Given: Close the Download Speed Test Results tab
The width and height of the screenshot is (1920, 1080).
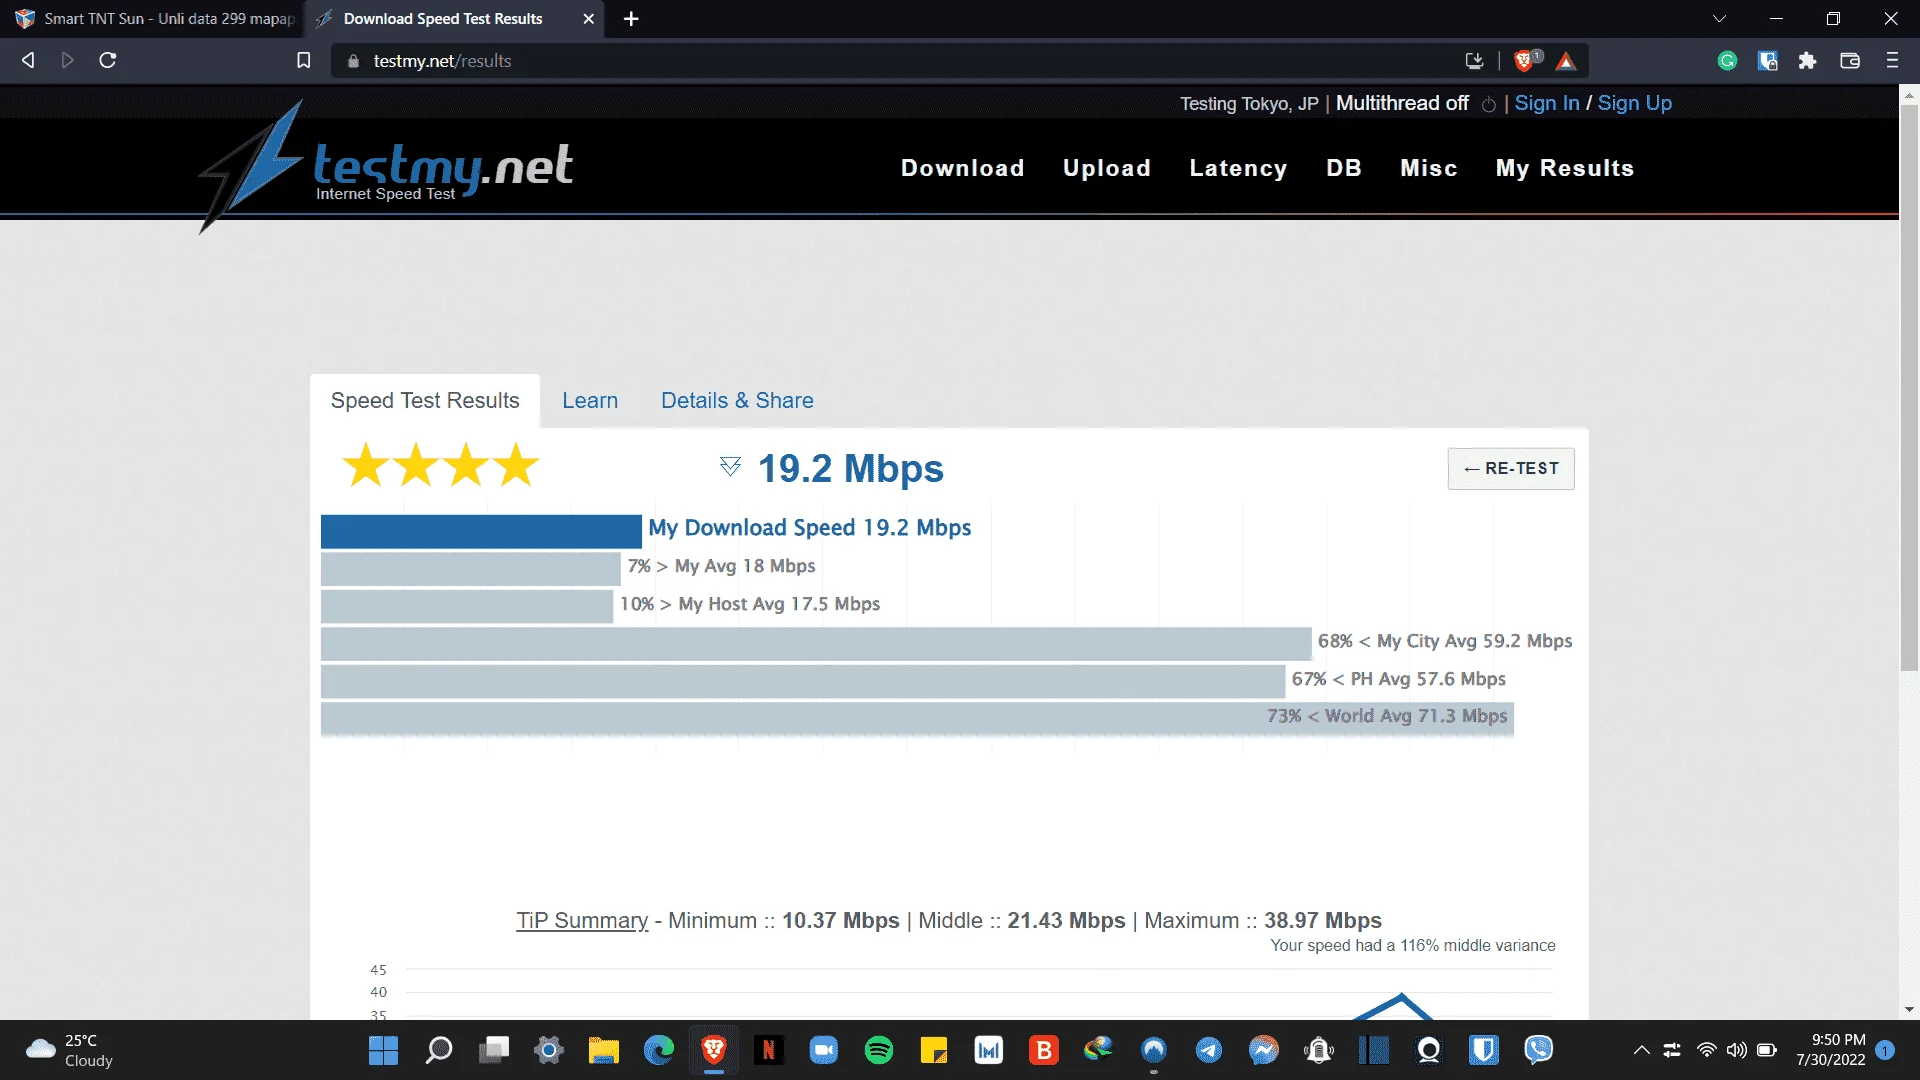Looking at the screenshot, I should [x=588, y=19].
